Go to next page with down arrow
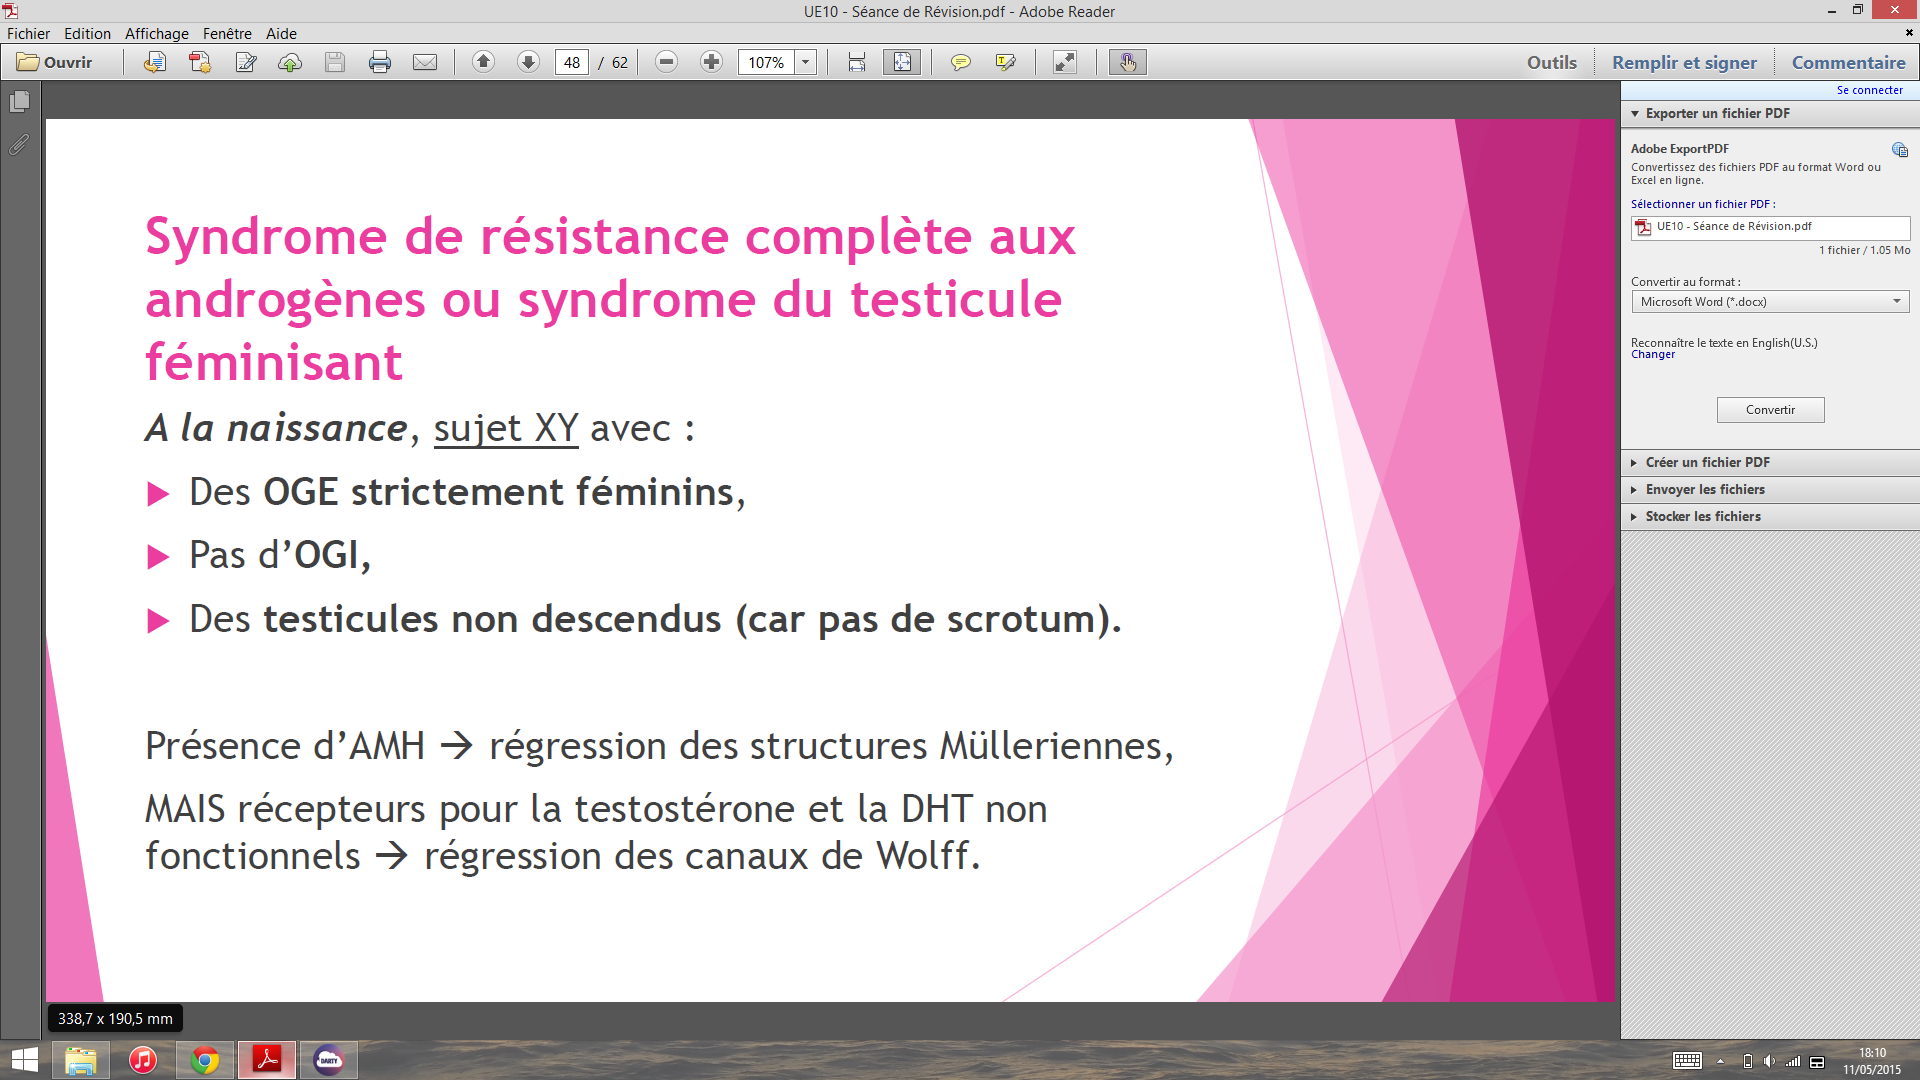The image size is (1920, 1080). click(x=528, y=62)
